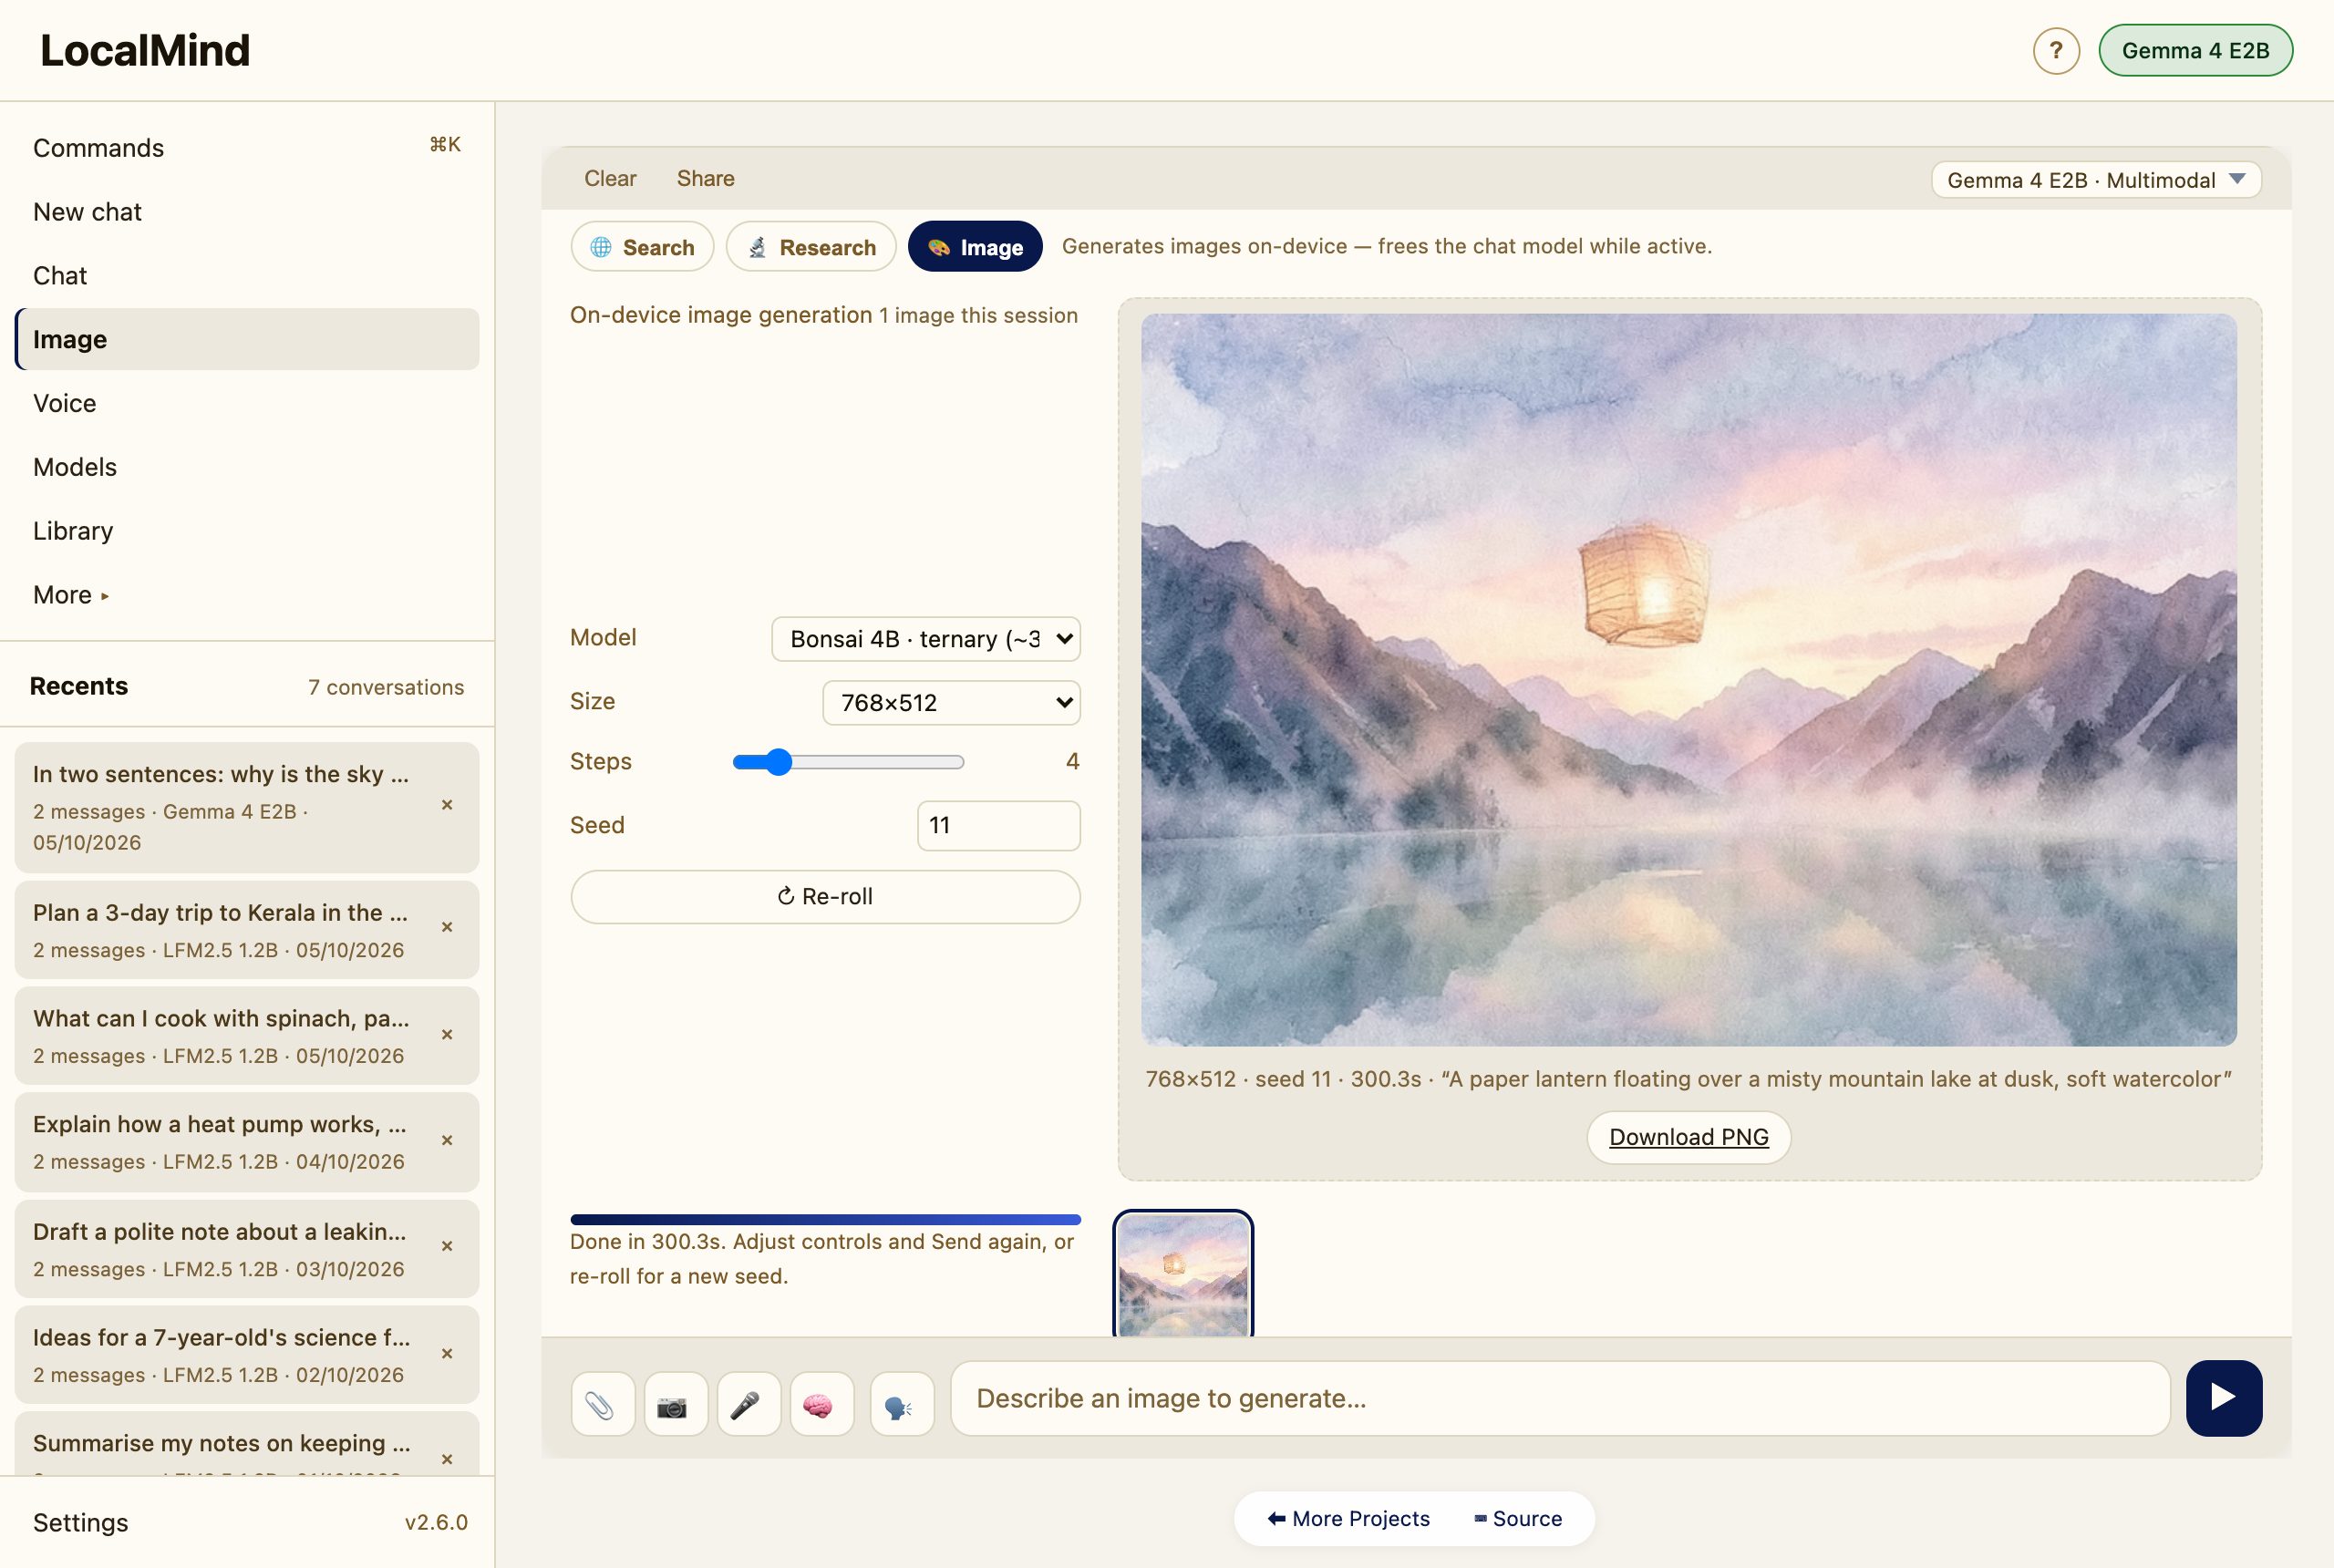Image resolution: width=2334 pixels, height=1568 pixels.
Task: Click the camera icon in composer
Action: [x=675, y=1404]
